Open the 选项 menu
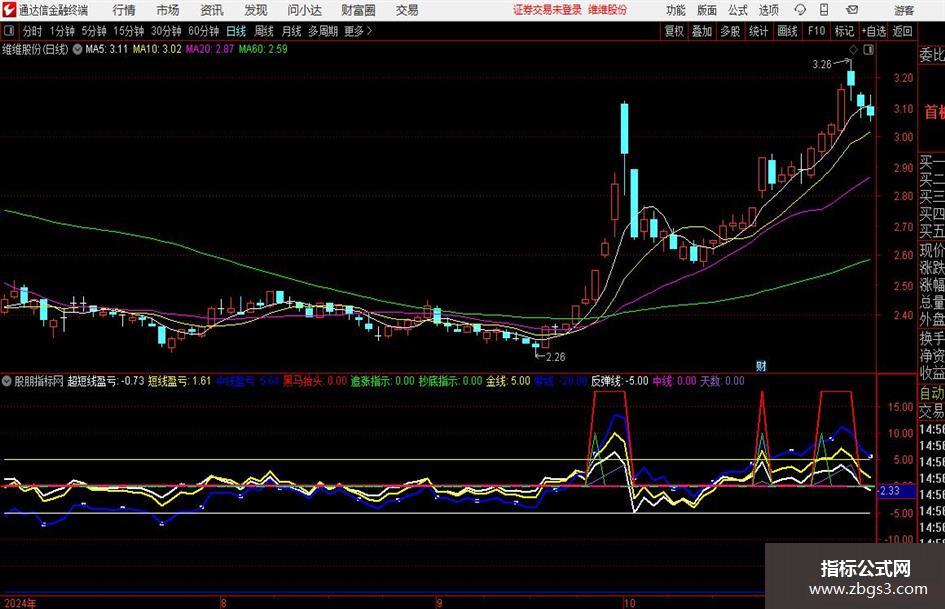Viewport: 945px width, 609px height. click(x=768, y=10)
